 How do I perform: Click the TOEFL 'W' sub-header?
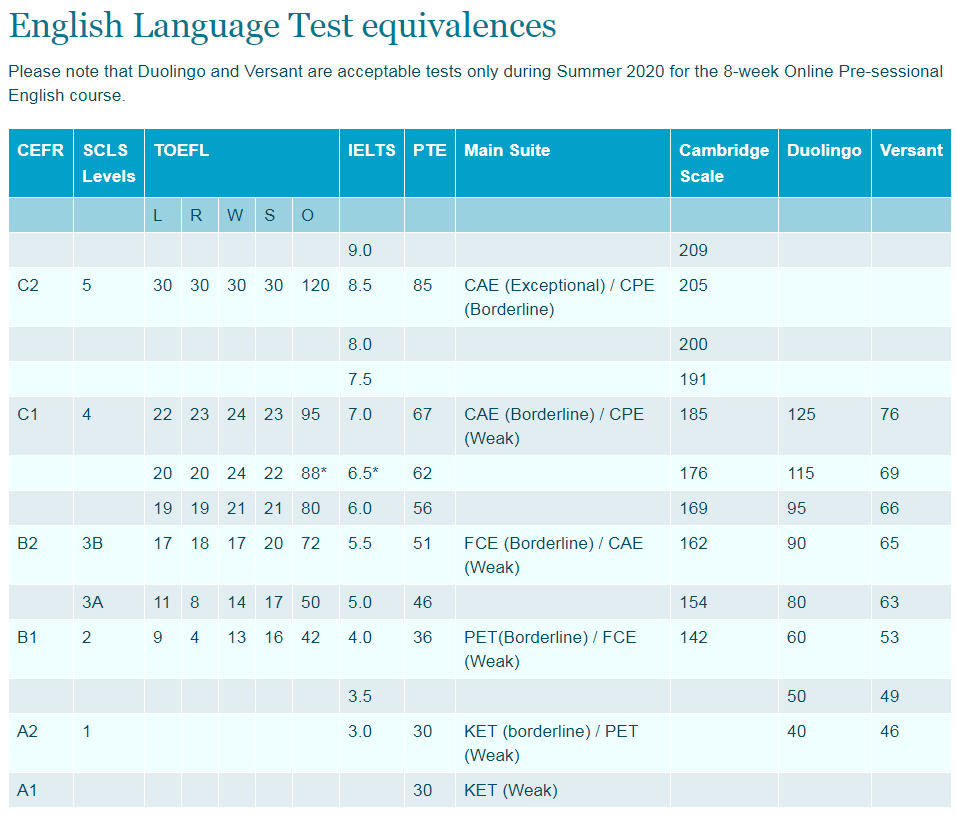pyautogui.click(x=237, y=215)
